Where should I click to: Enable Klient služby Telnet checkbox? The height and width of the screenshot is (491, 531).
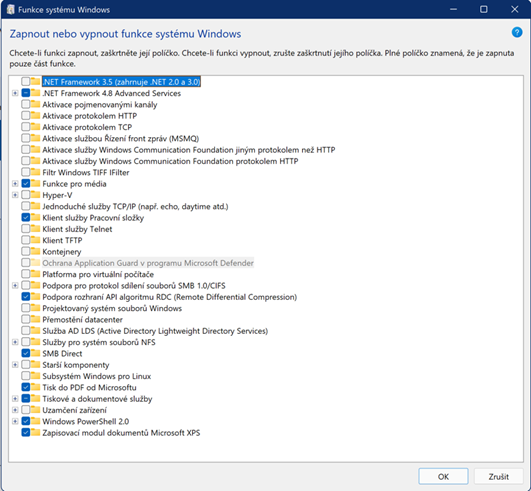[25, 229]
